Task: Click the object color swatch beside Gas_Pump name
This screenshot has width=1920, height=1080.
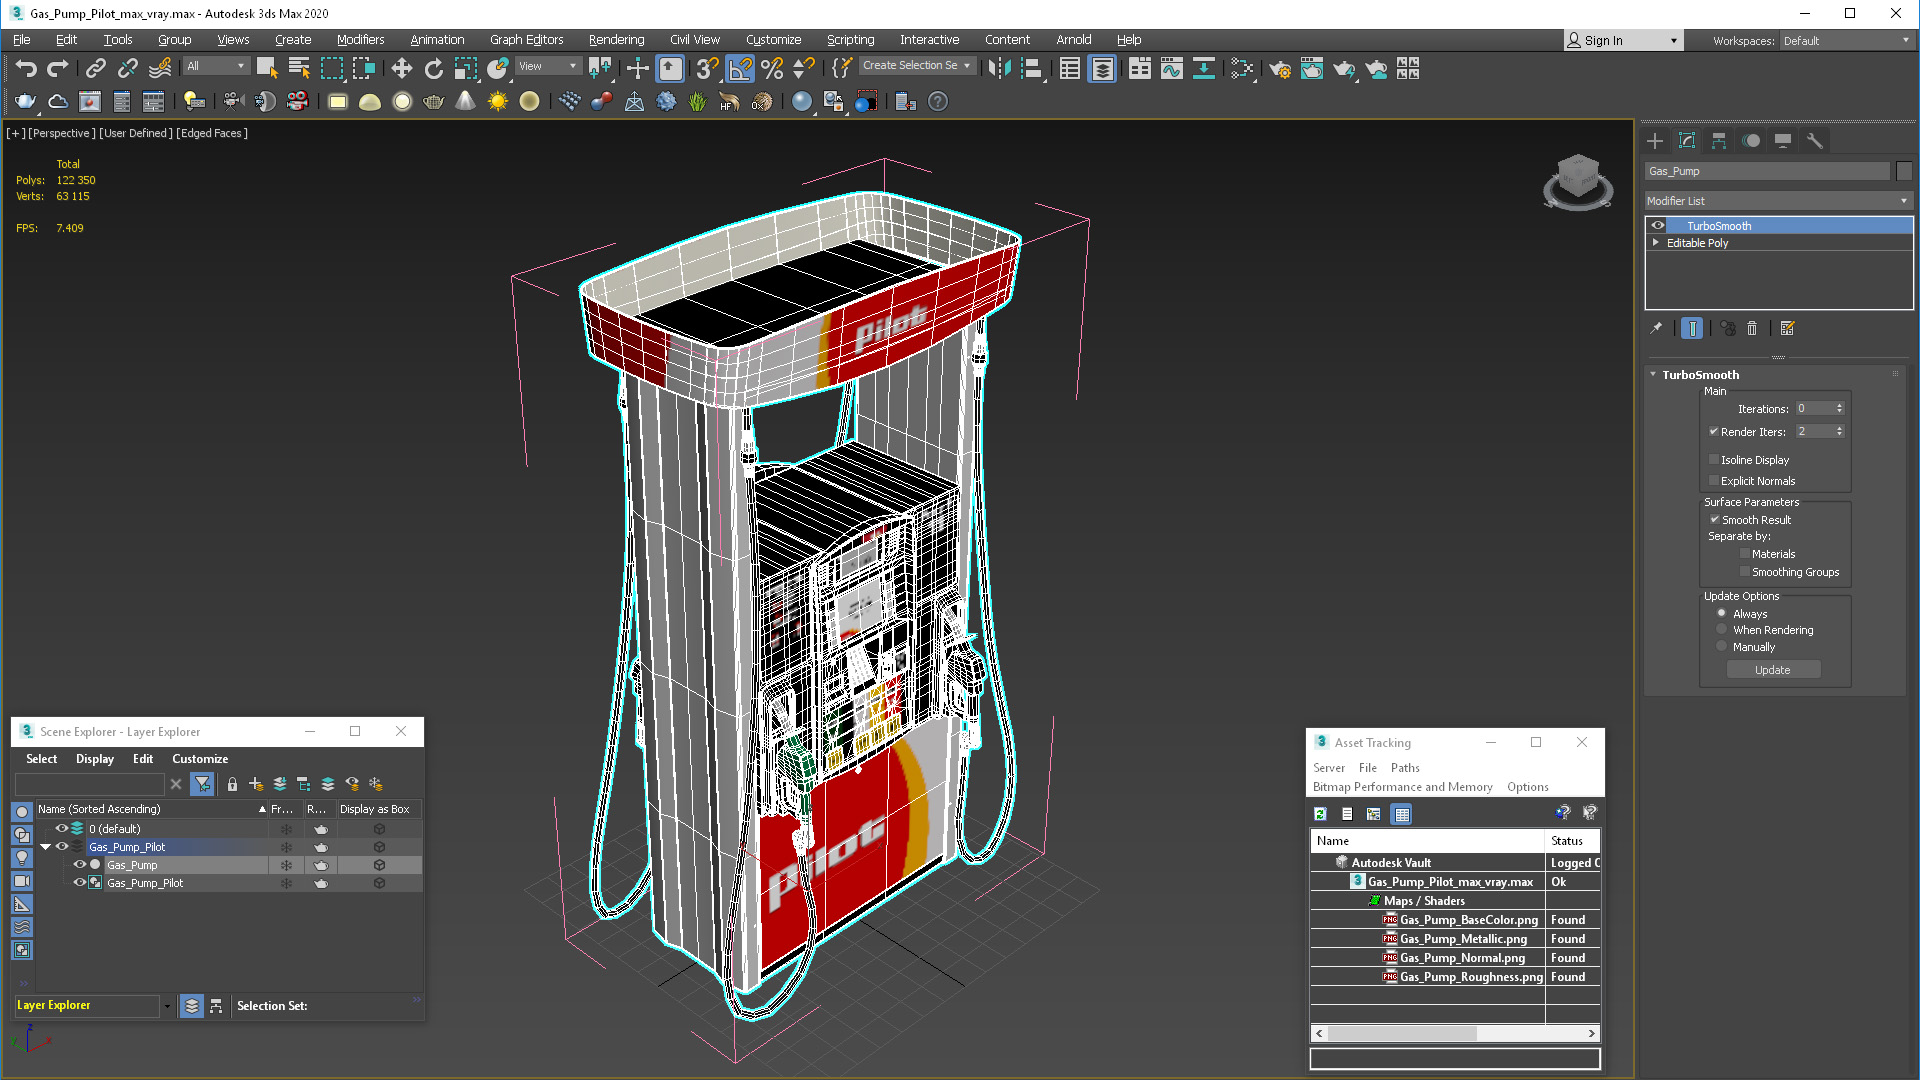Action: 1904,171
